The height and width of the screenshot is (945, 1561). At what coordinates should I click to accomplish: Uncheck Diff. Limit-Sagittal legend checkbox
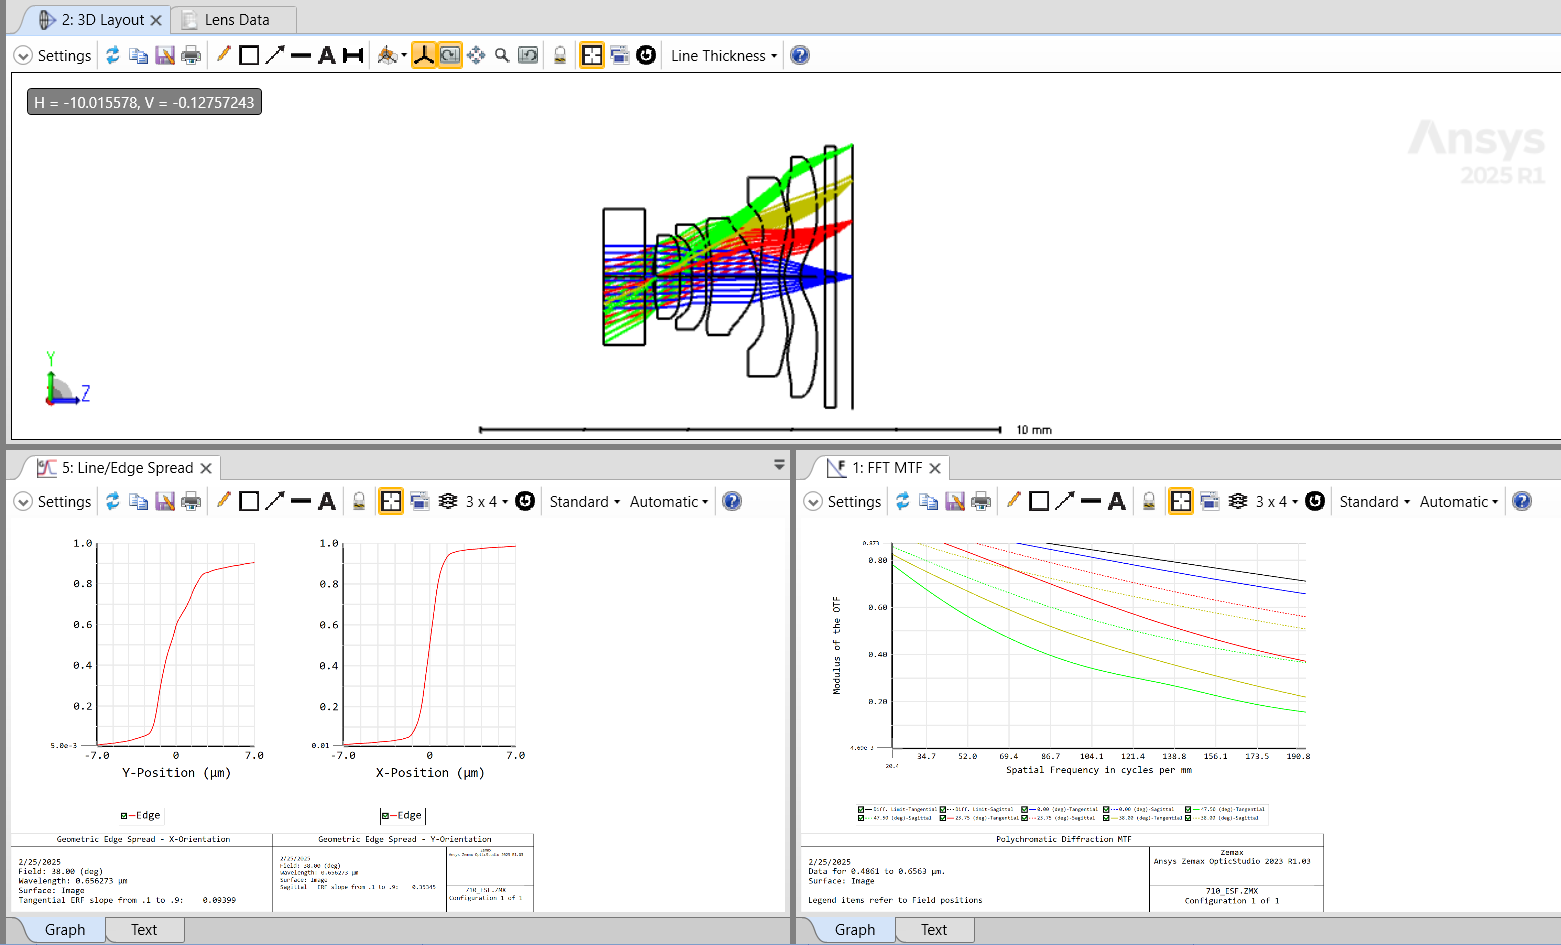(943, 810)
